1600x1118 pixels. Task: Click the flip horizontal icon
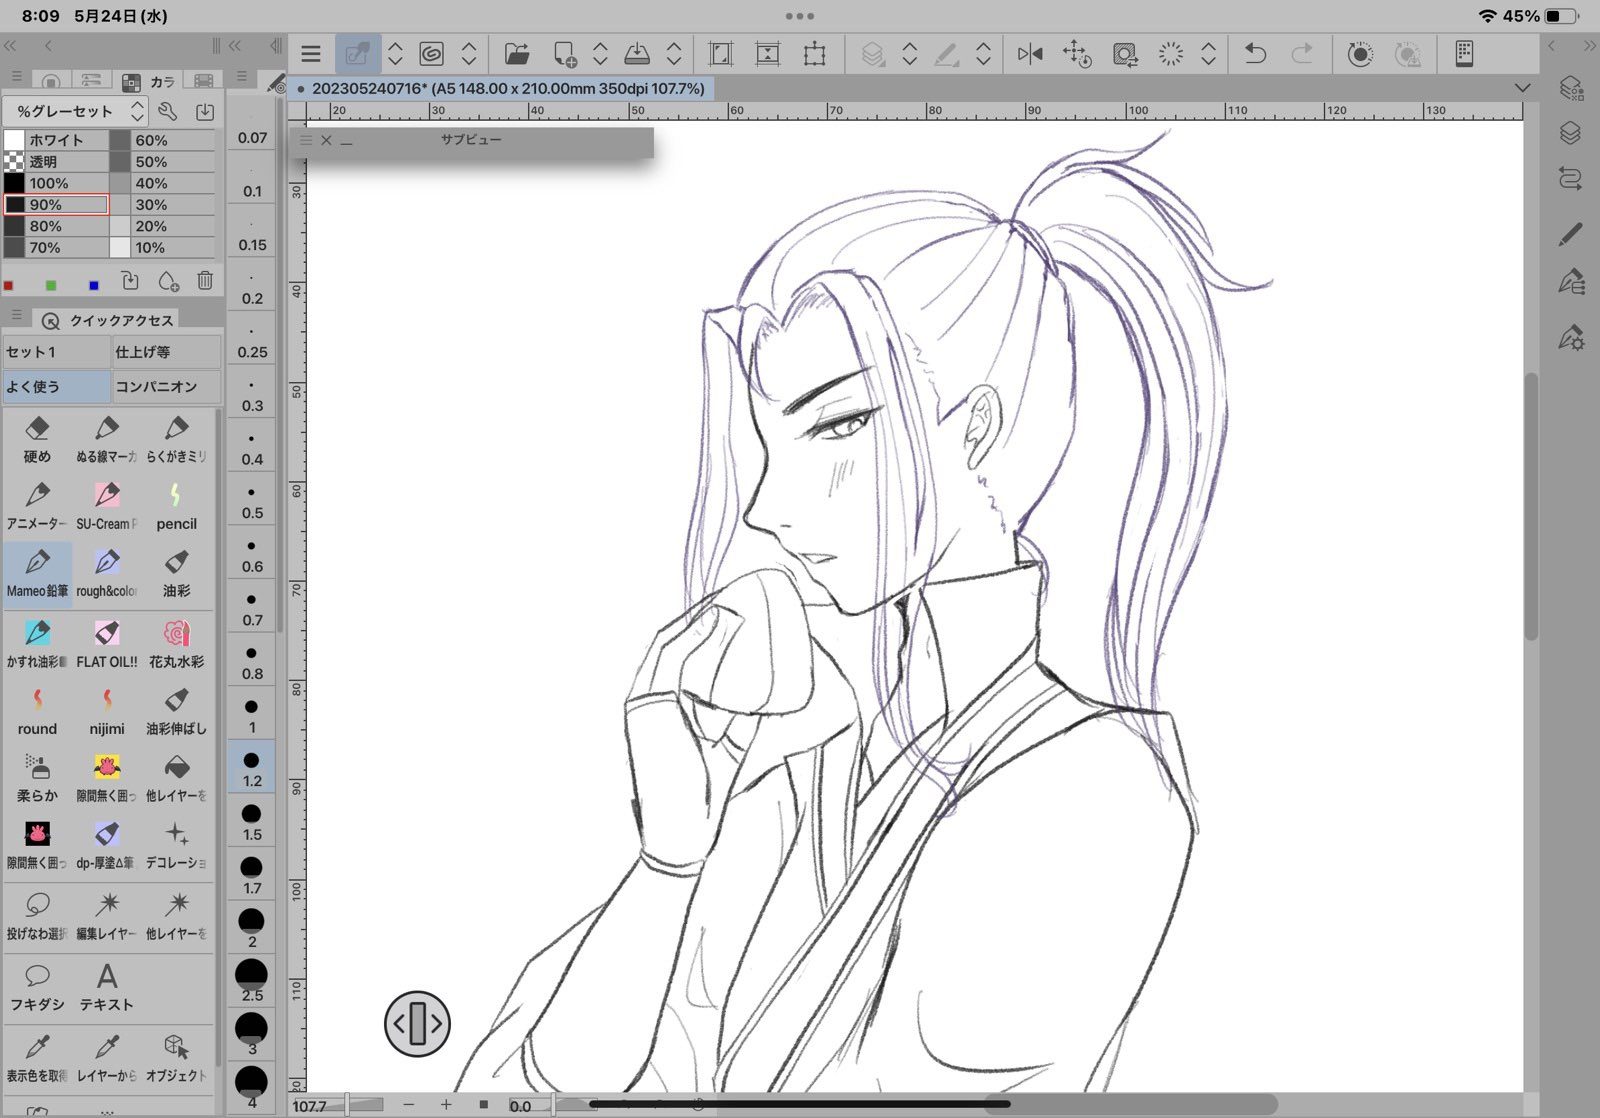(1030, 54)
